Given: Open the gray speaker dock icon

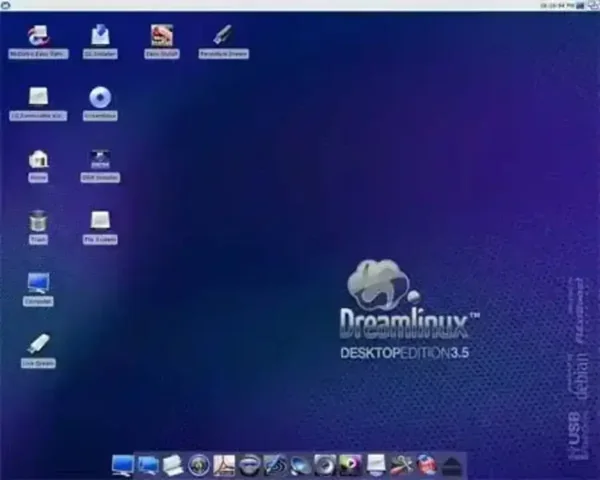Looking at the screenshot, I should (x=325, y=465).
